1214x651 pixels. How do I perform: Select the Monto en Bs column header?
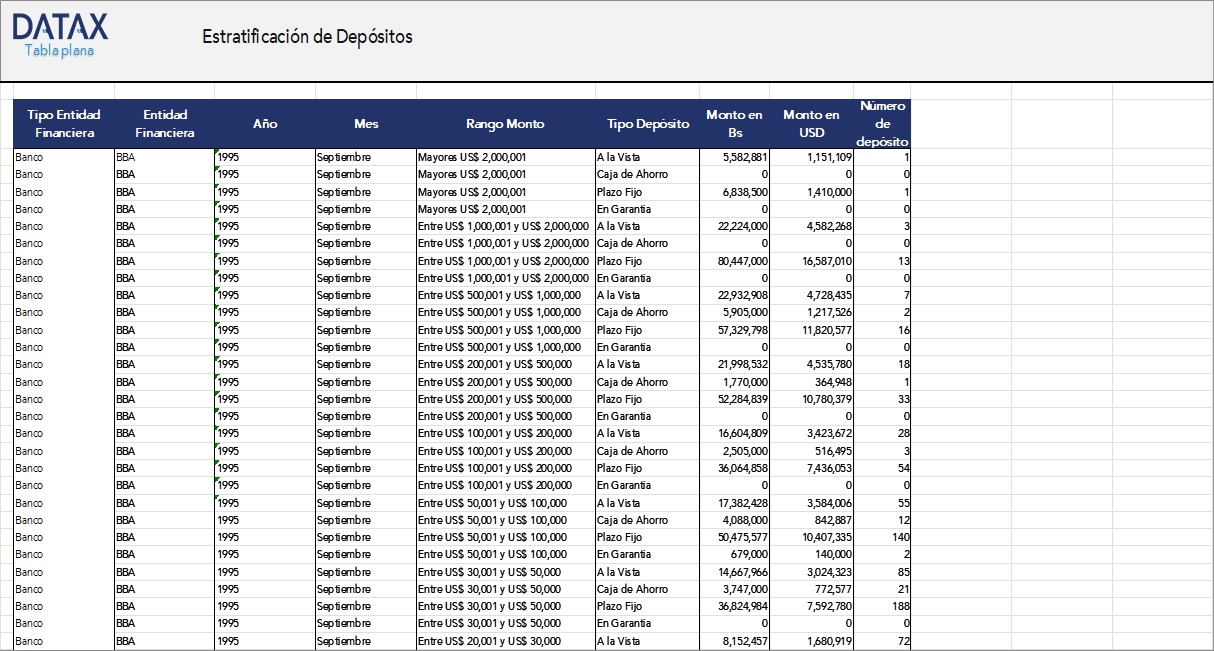[735, 123]
